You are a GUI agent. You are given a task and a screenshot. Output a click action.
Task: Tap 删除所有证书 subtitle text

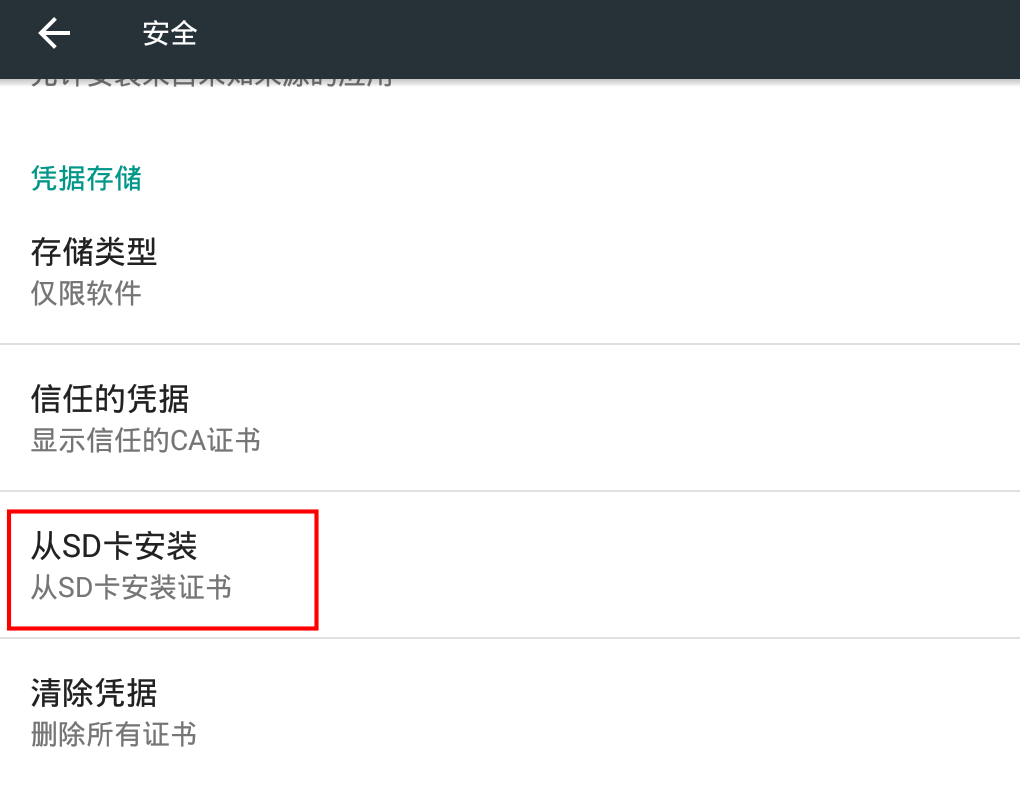pos(114,735)
